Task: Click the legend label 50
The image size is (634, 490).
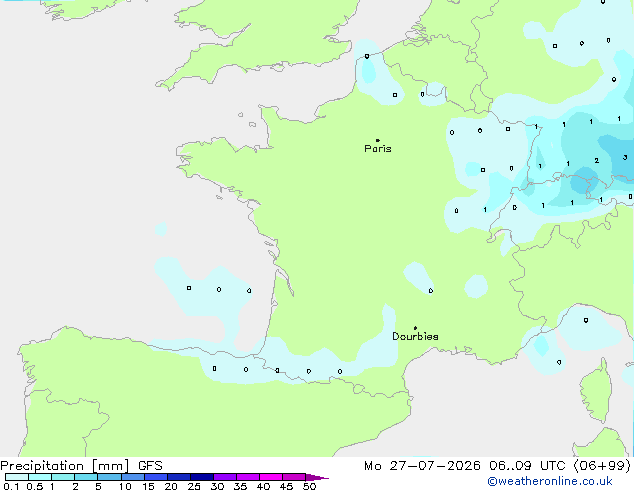Action: click(x=309, y=486)
